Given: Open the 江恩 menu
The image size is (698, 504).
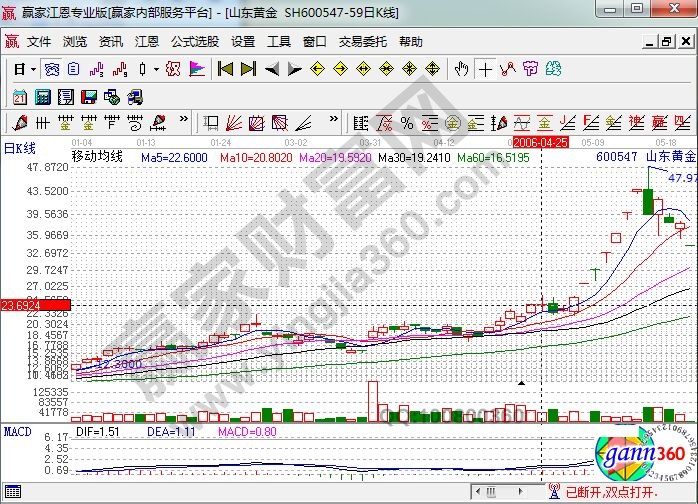Looking at the screenshot, I should pos(147,42).
